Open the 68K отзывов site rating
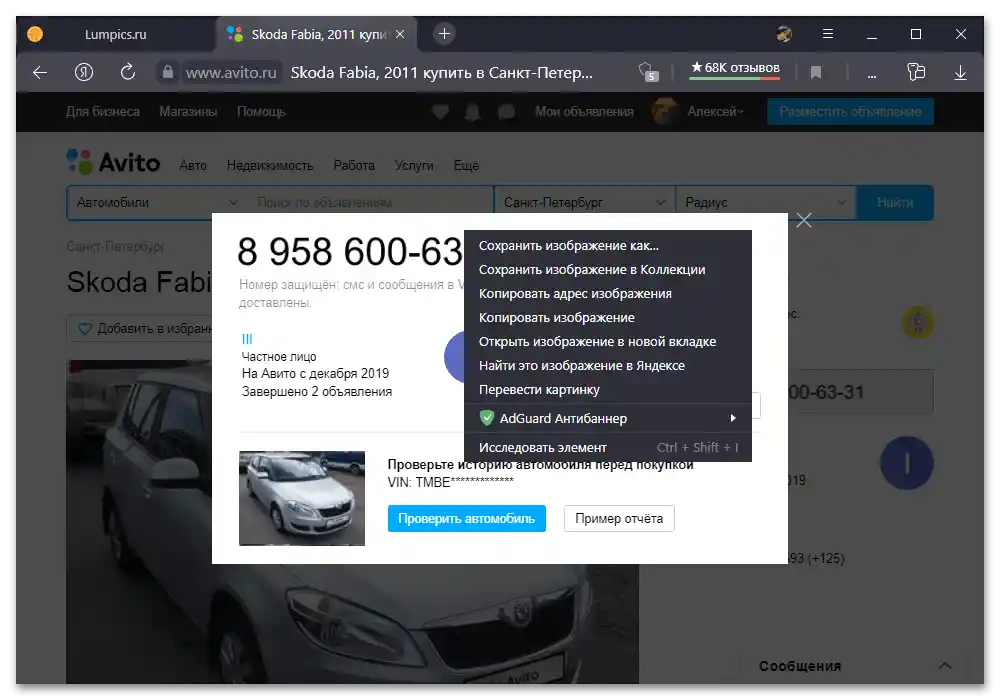Screen dimensions: 1000x700 735,68
